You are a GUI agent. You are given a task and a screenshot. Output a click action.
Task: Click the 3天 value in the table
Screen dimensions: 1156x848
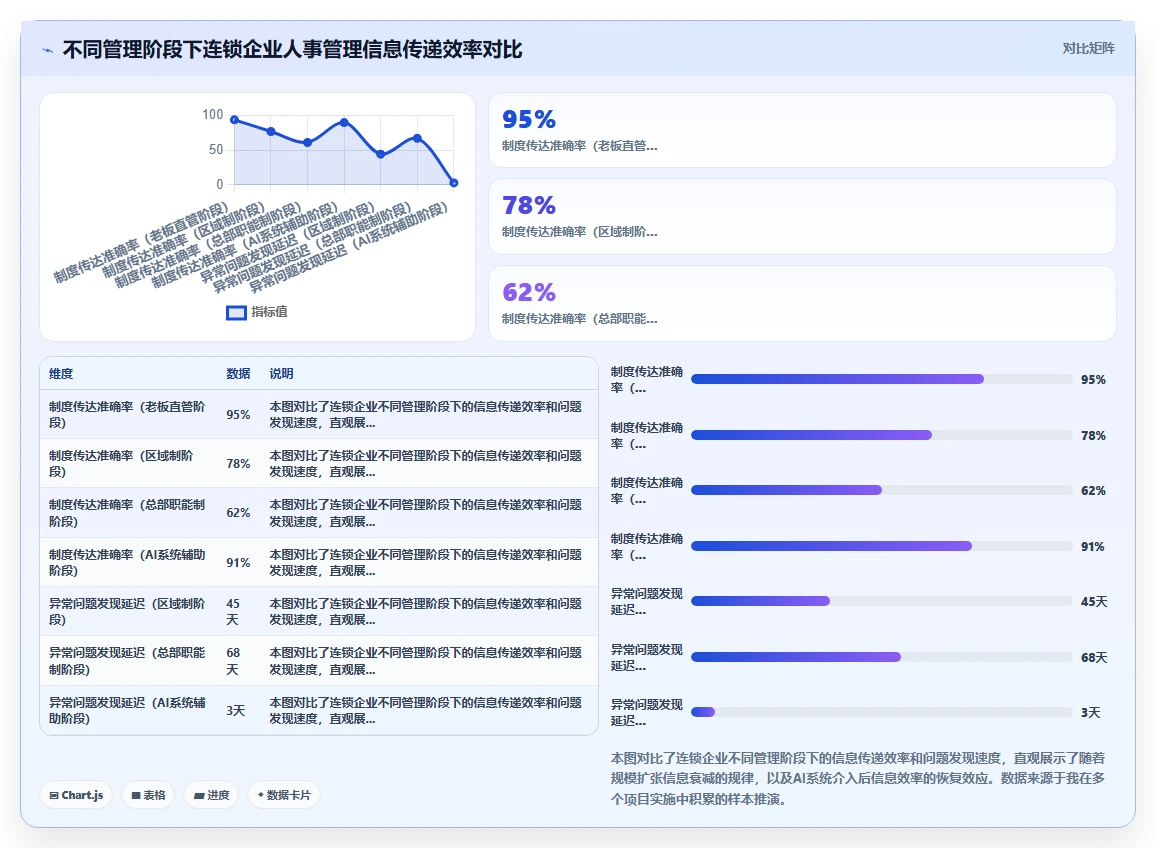pyautogui.click(x=235, y=710)
